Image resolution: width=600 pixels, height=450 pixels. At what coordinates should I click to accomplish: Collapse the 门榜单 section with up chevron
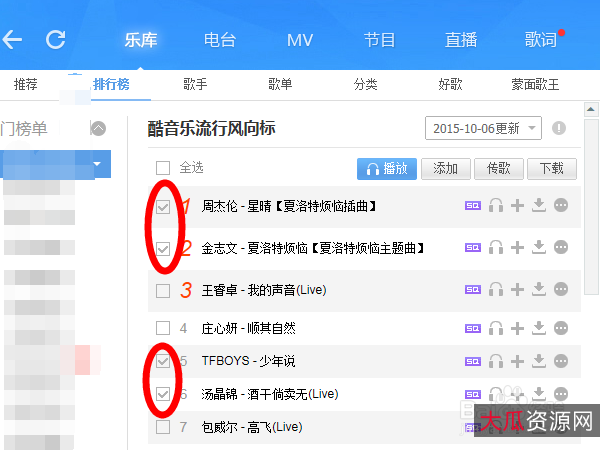98,128
